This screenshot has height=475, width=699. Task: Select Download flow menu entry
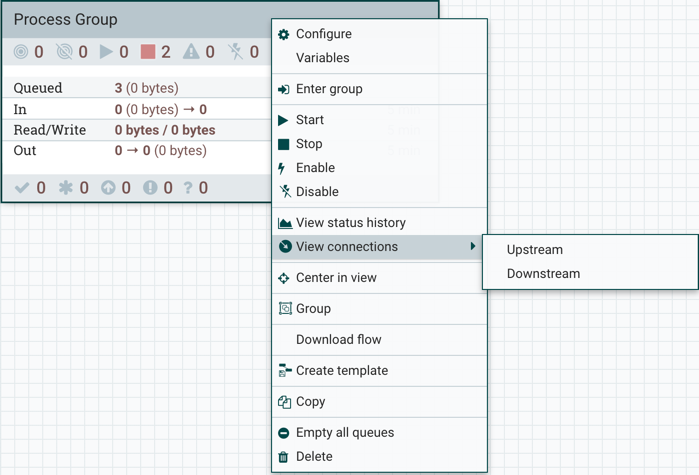[338, 340]
